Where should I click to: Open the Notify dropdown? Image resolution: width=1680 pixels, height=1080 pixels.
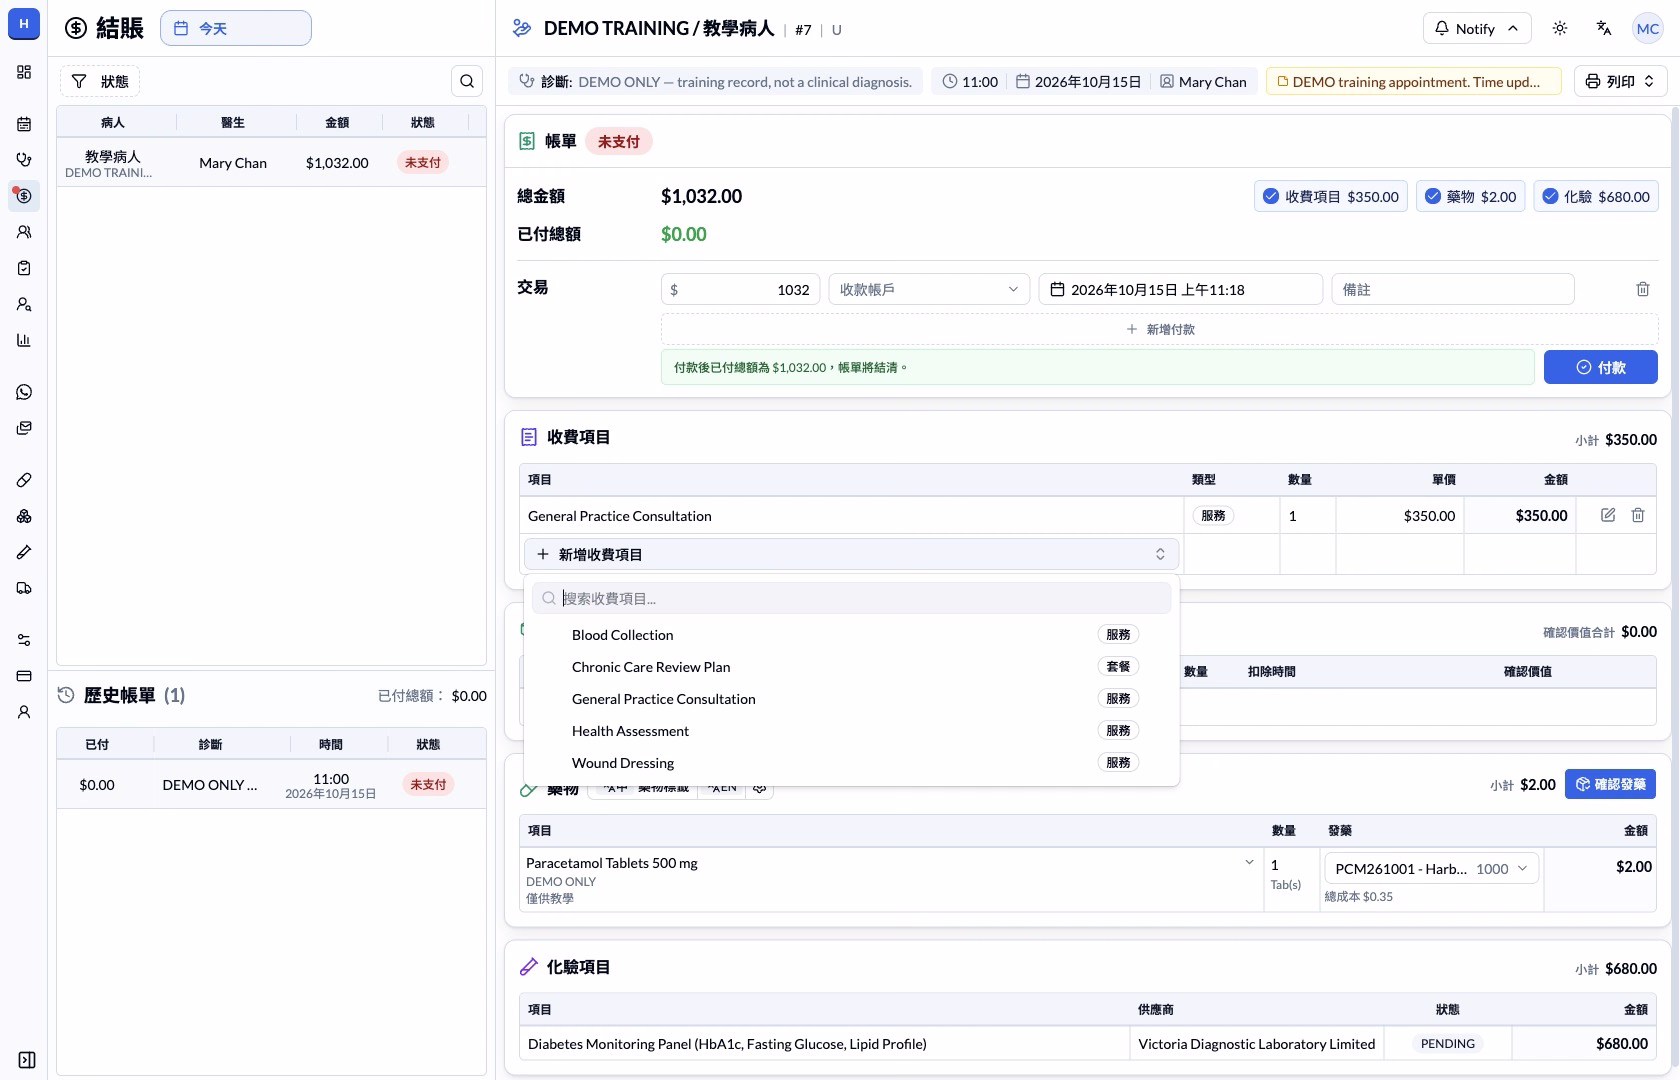tap(1476, 28)
